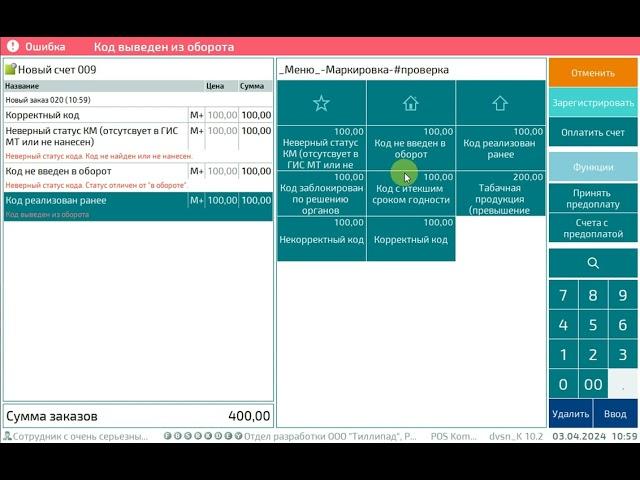The image size is (640, 480).
Task: Click dvsn_K 10.2 status entry
Action: click(x=516, y=436)
